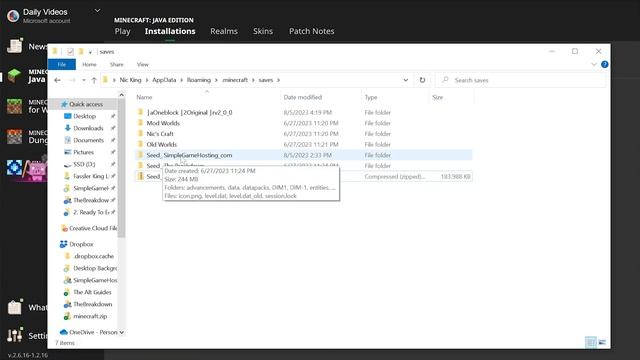Select the Old Worlds folder
The image size is (640, 360).
304,144
